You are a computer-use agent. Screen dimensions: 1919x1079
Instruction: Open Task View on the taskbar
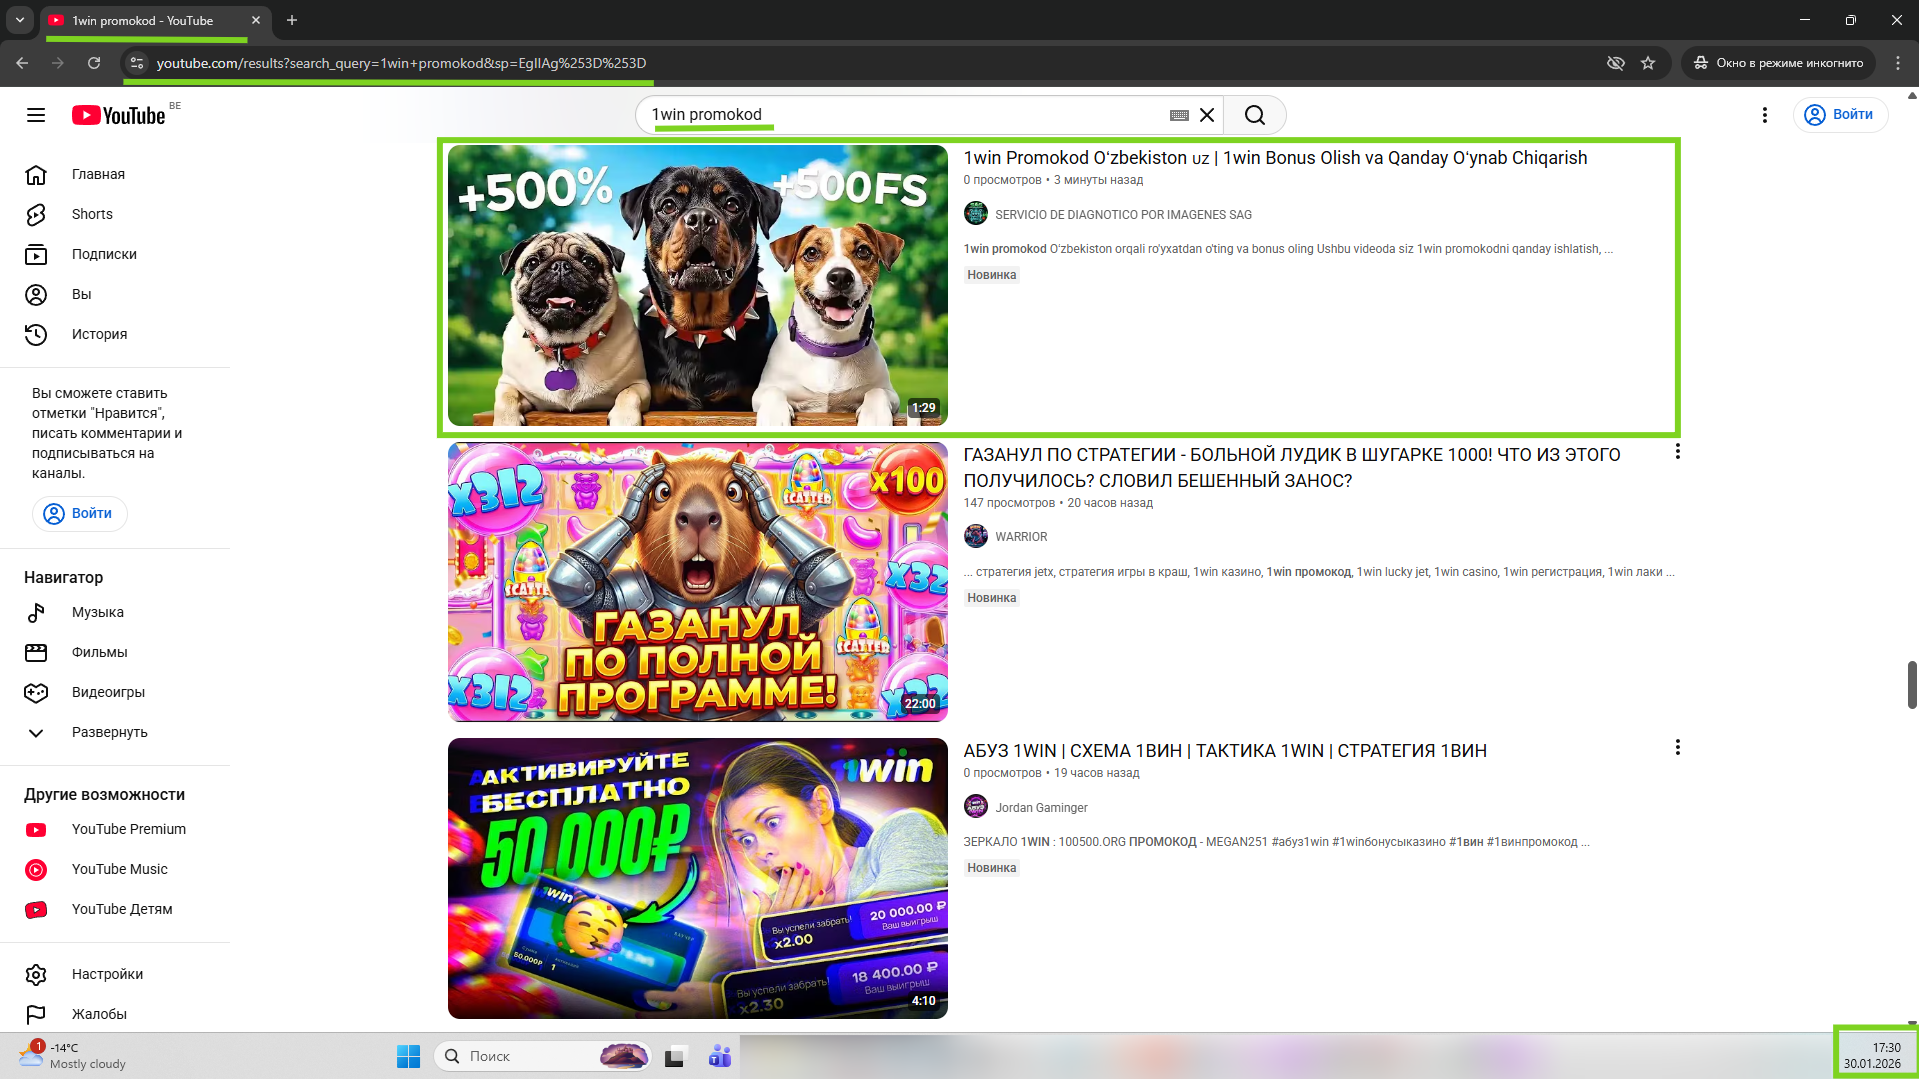(675, 1056)
